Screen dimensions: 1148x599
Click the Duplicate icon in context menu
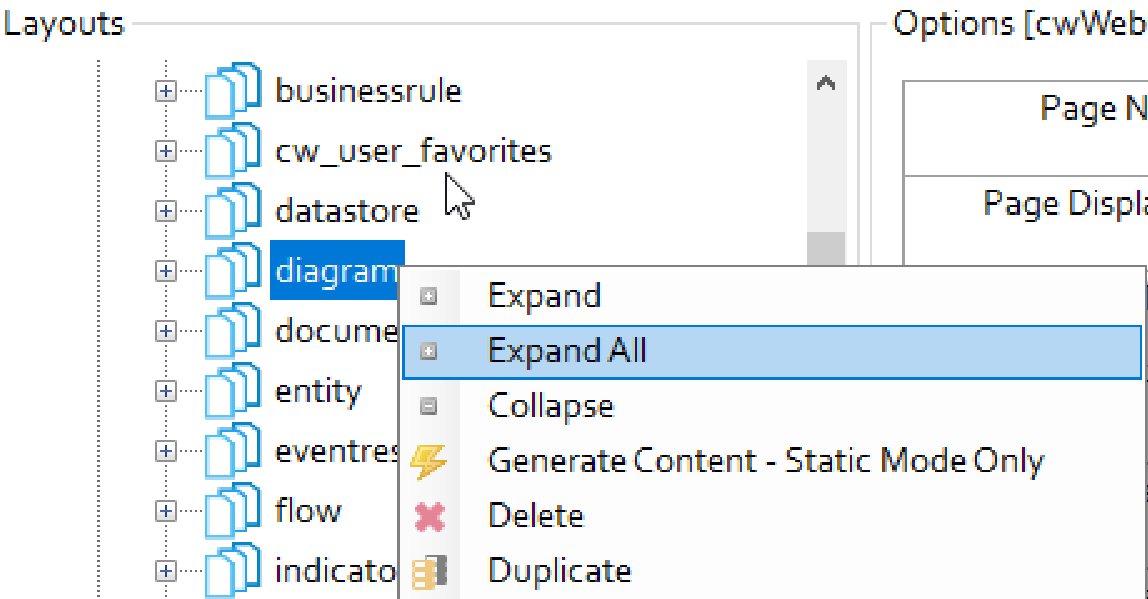tap(429, 571)
